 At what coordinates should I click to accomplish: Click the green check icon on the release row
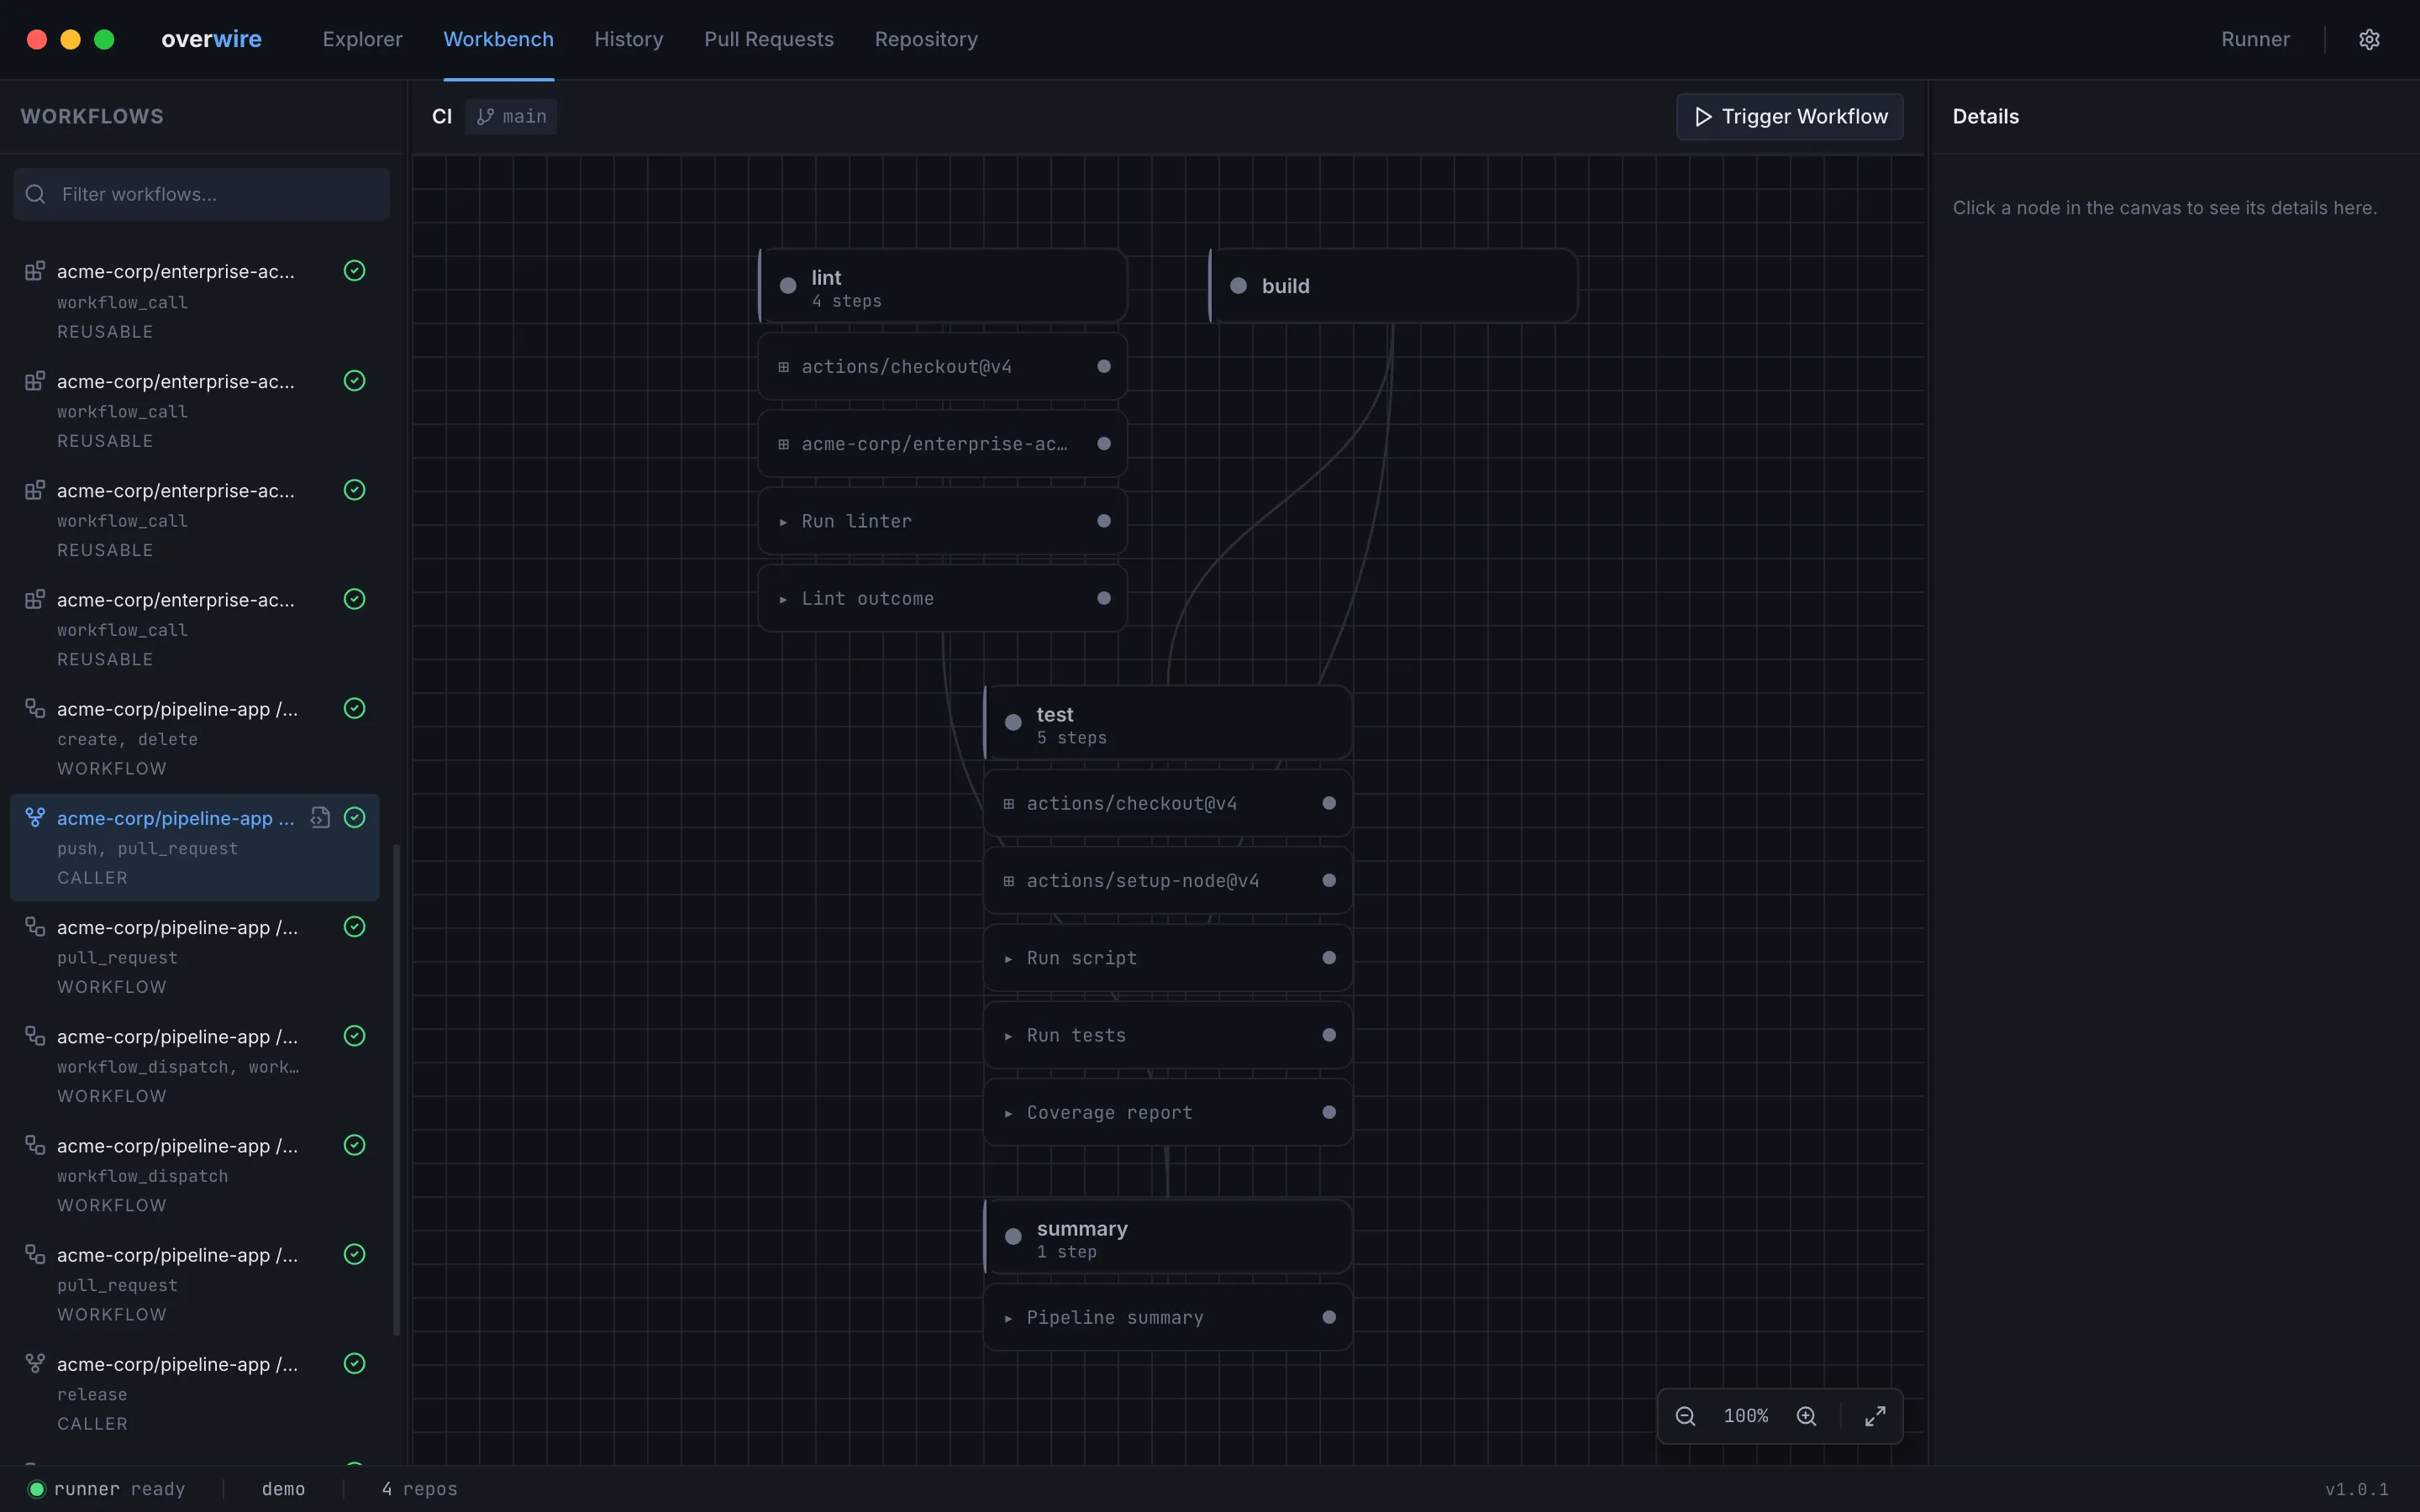(x=354, y=1364)
